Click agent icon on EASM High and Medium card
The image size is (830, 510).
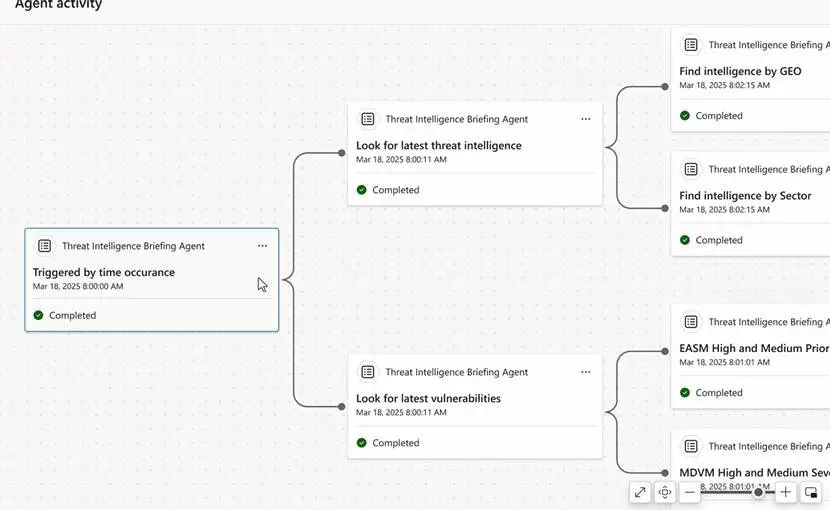click(x=691, y=322)
